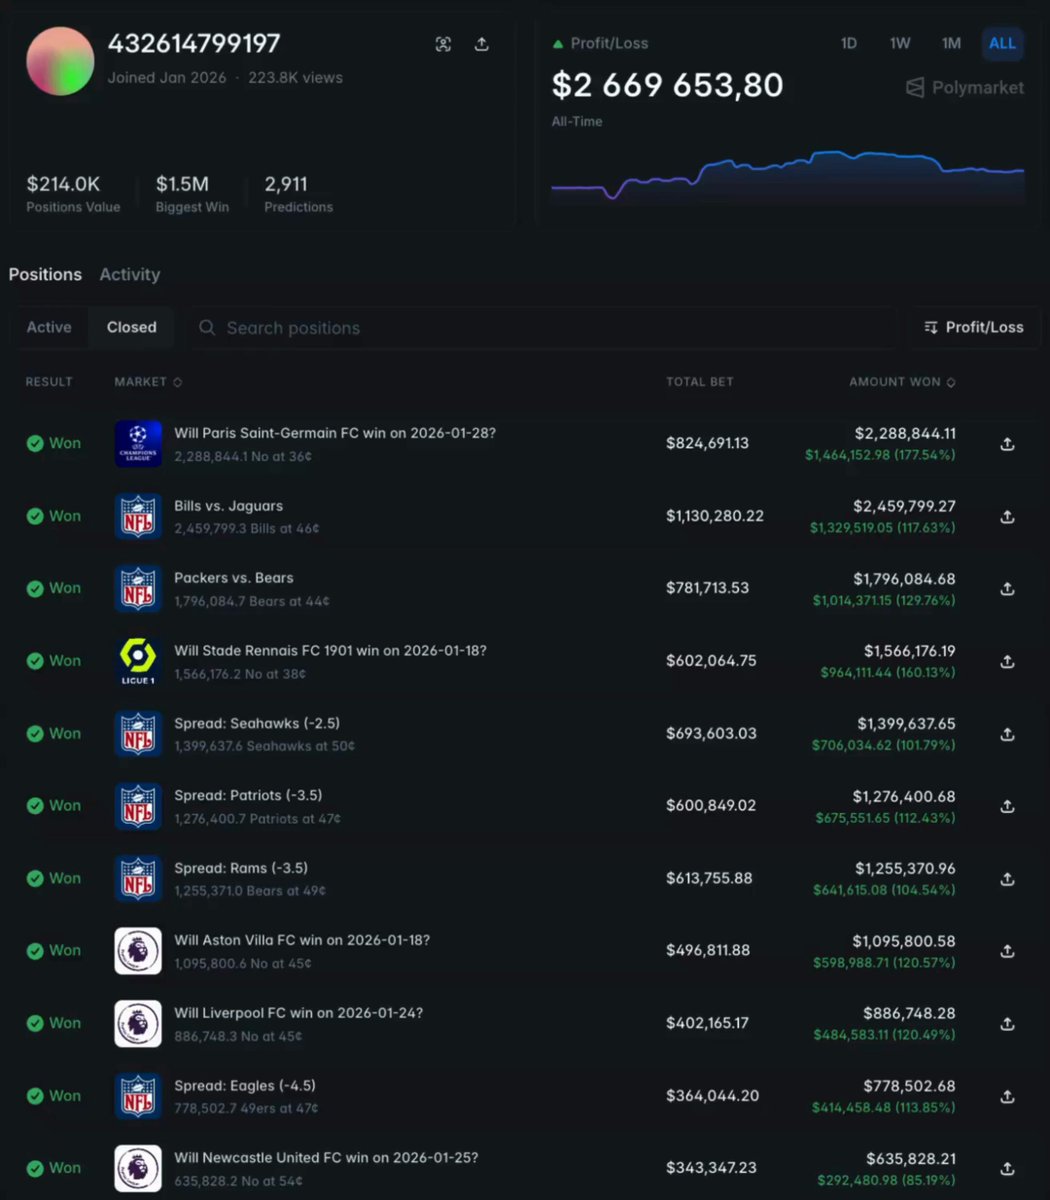Image resolution: width=1050 pixels, height=1200 pixels.
Task: Share the Stade Rennais FC position
Action: pyautogui.click(x=1007, y=662)
